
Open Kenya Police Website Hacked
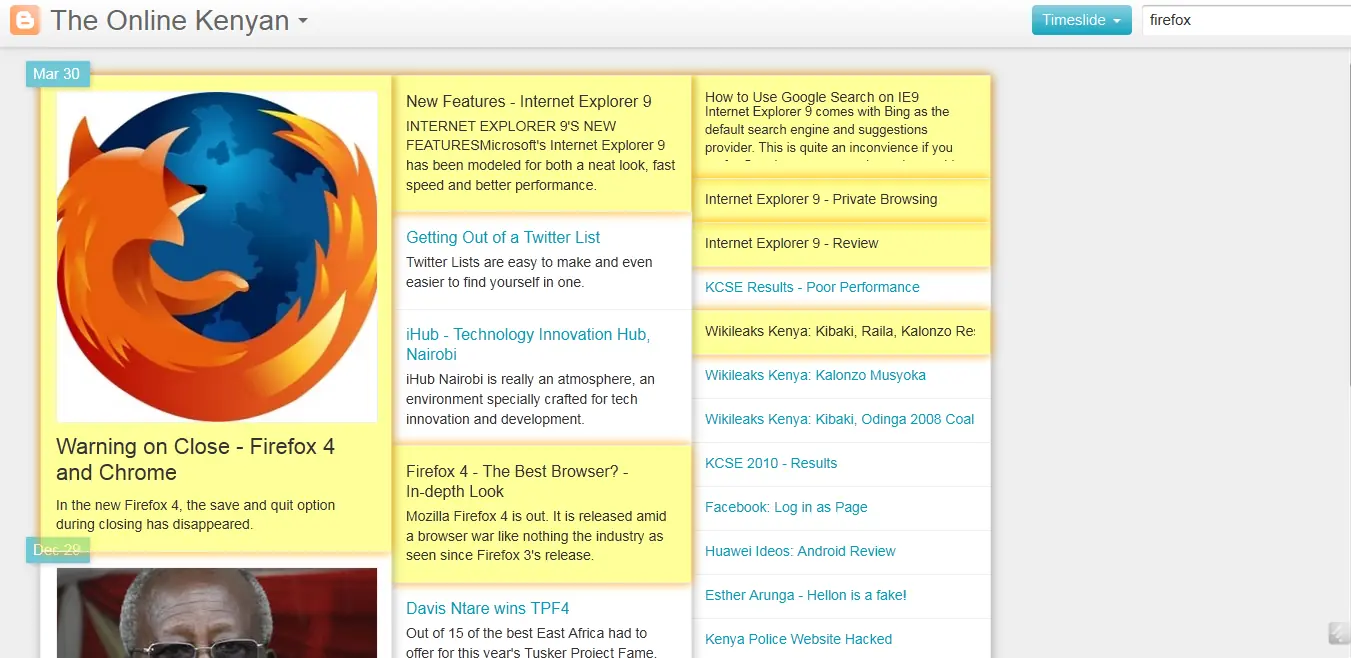tap(798, 639)
